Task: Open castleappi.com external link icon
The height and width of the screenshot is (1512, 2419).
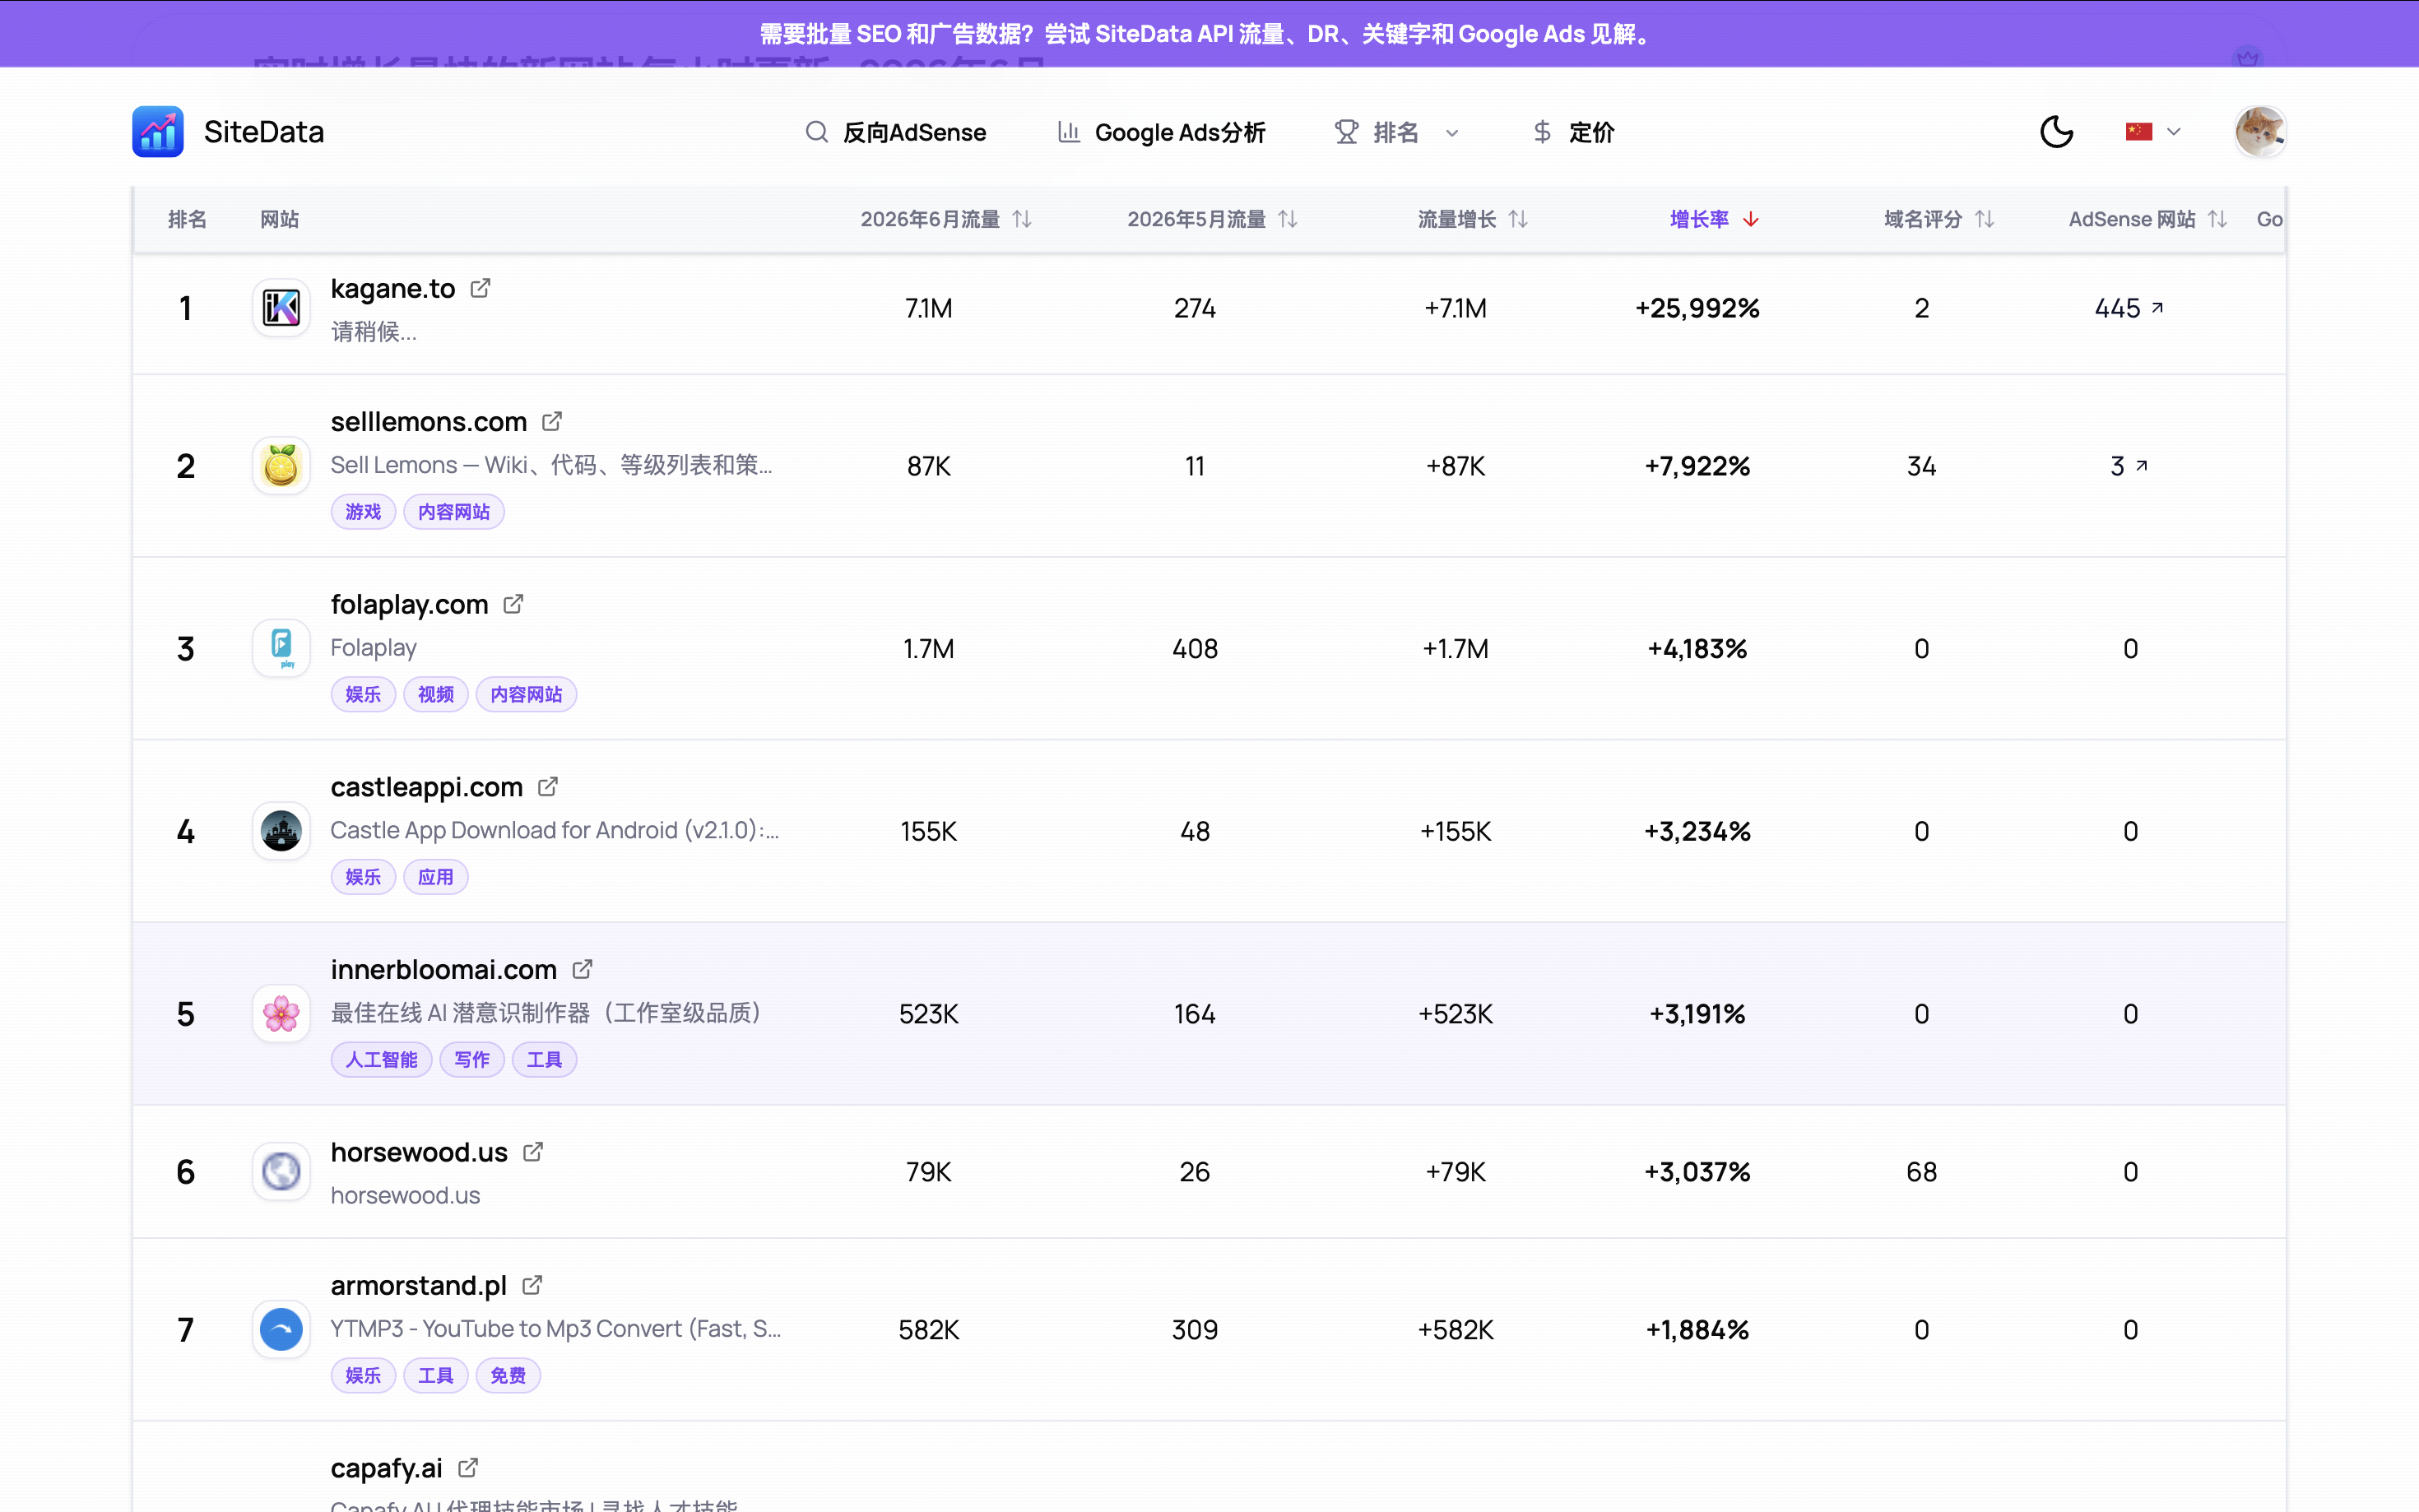Action: (548, 786)
